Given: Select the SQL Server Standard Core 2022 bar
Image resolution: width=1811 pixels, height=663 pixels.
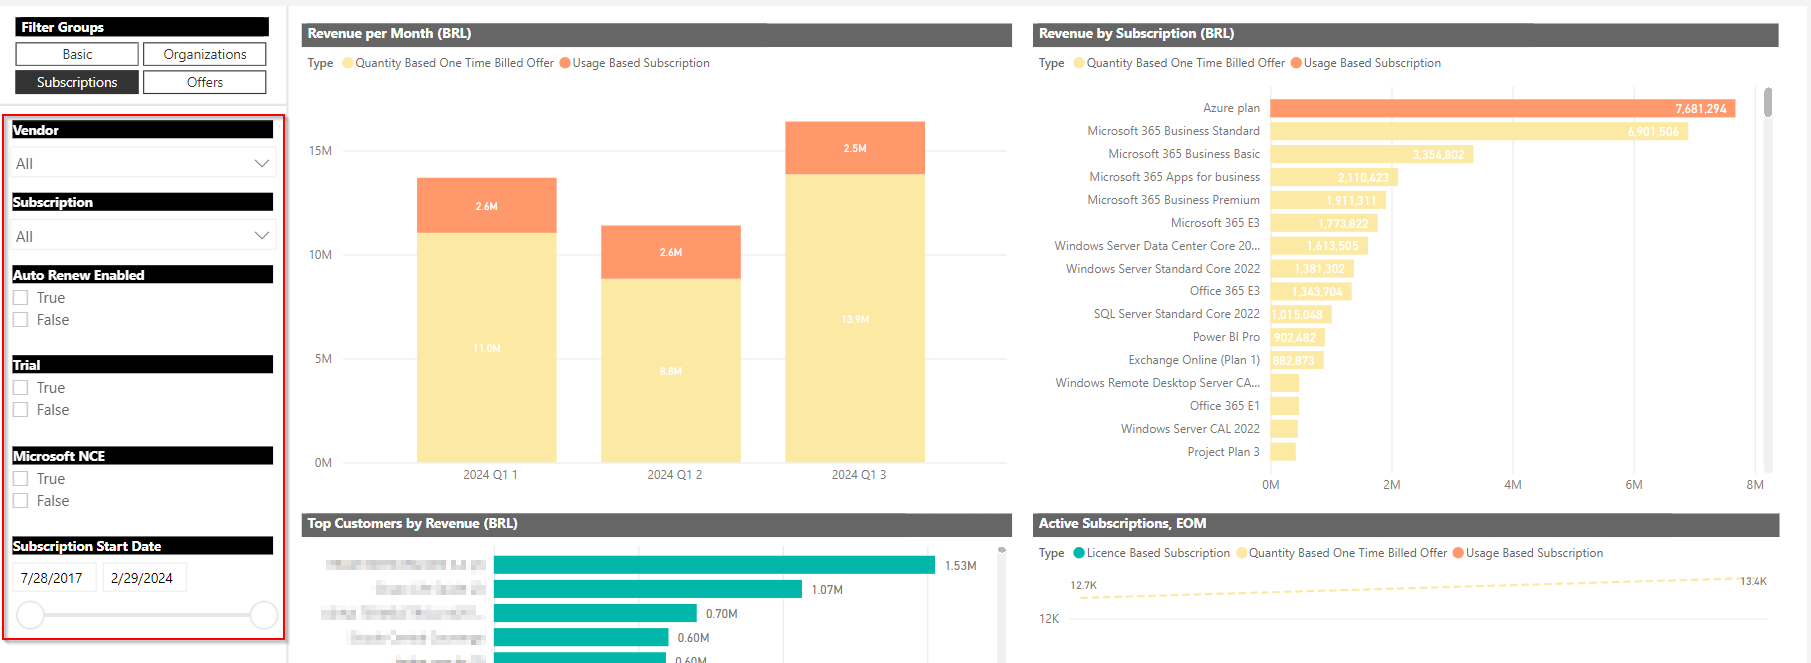Looking at the screenshot, I should point(1301,314).
